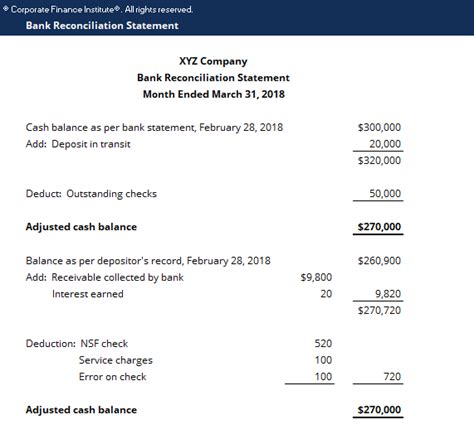Select the Interest earned label
This screenshot has height=434, width=474.
point(88,294)
